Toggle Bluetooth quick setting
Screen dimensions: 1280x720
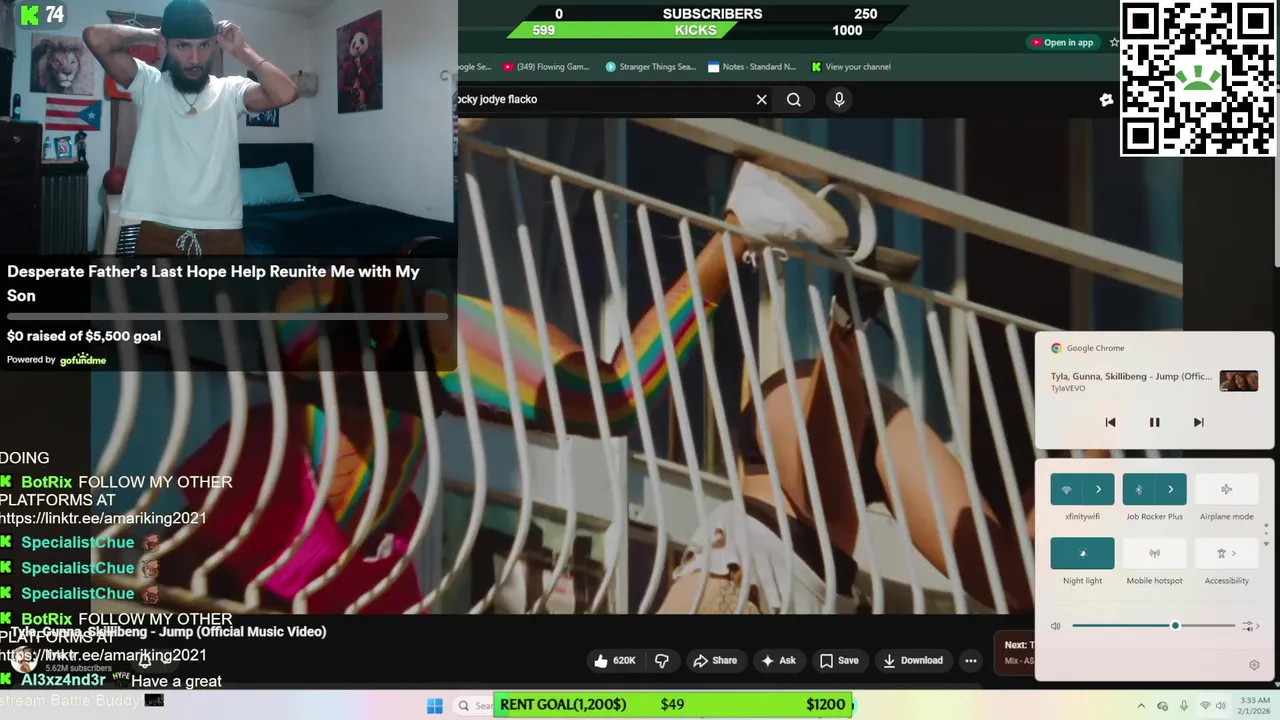[1138, 489]
